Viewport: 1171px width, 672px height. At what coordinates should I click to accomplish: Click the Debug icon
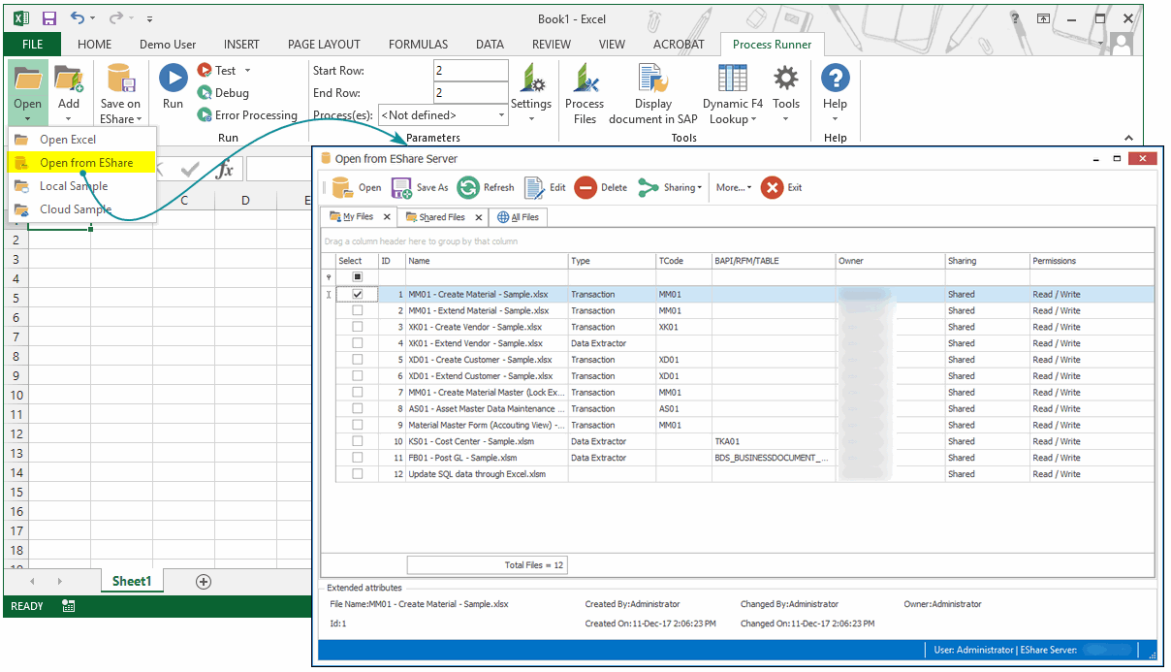(x=205, y=93)
